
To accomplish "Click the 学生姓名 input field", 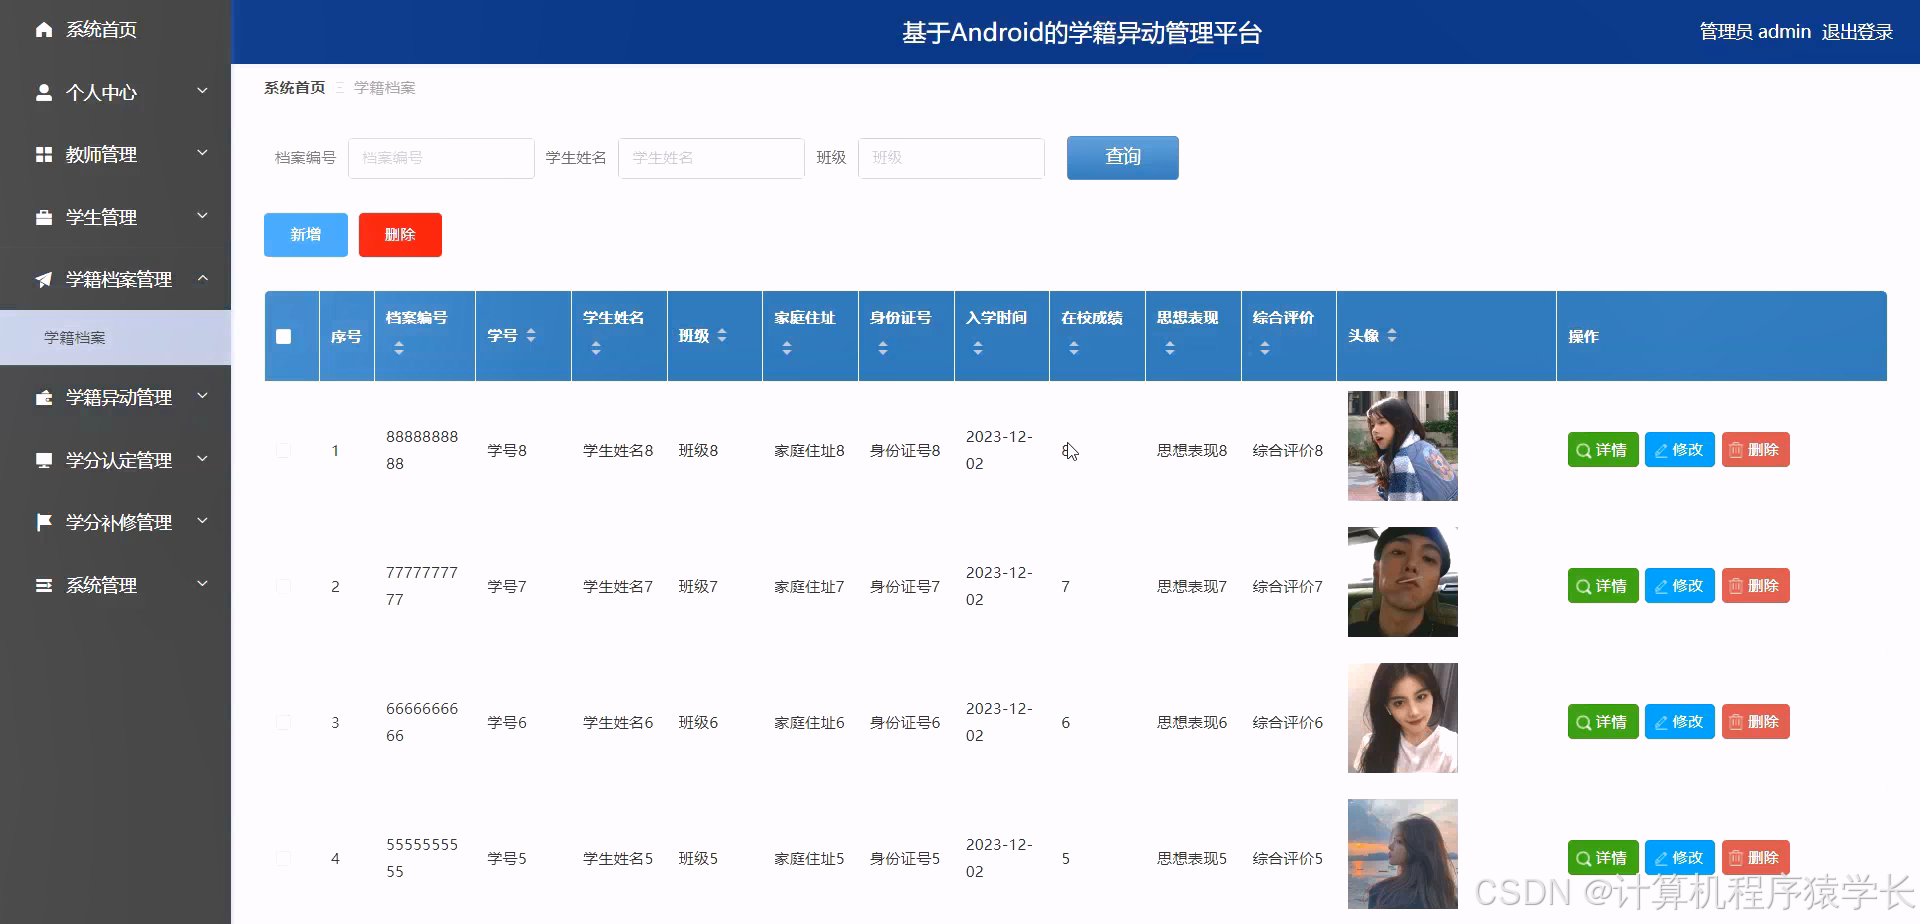I will click(x=711, y=158).
